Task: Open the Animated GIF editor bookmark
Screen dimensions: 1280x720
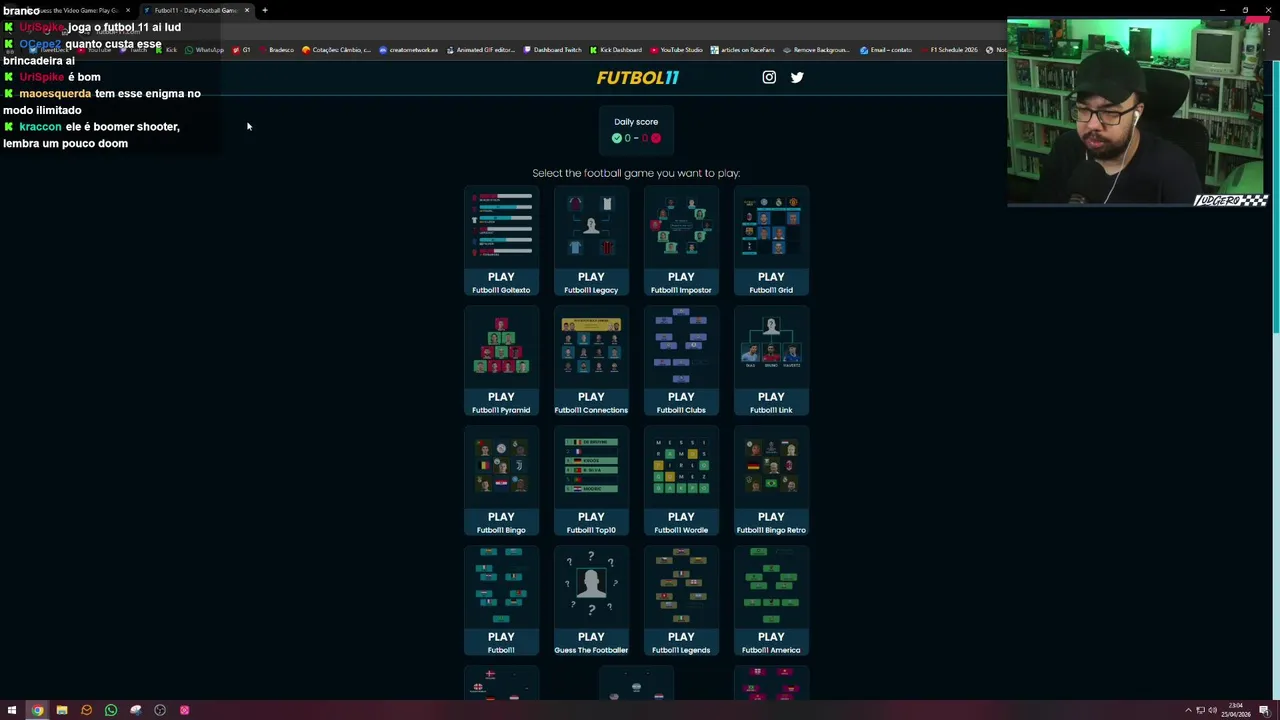Action: coord(480,50)
